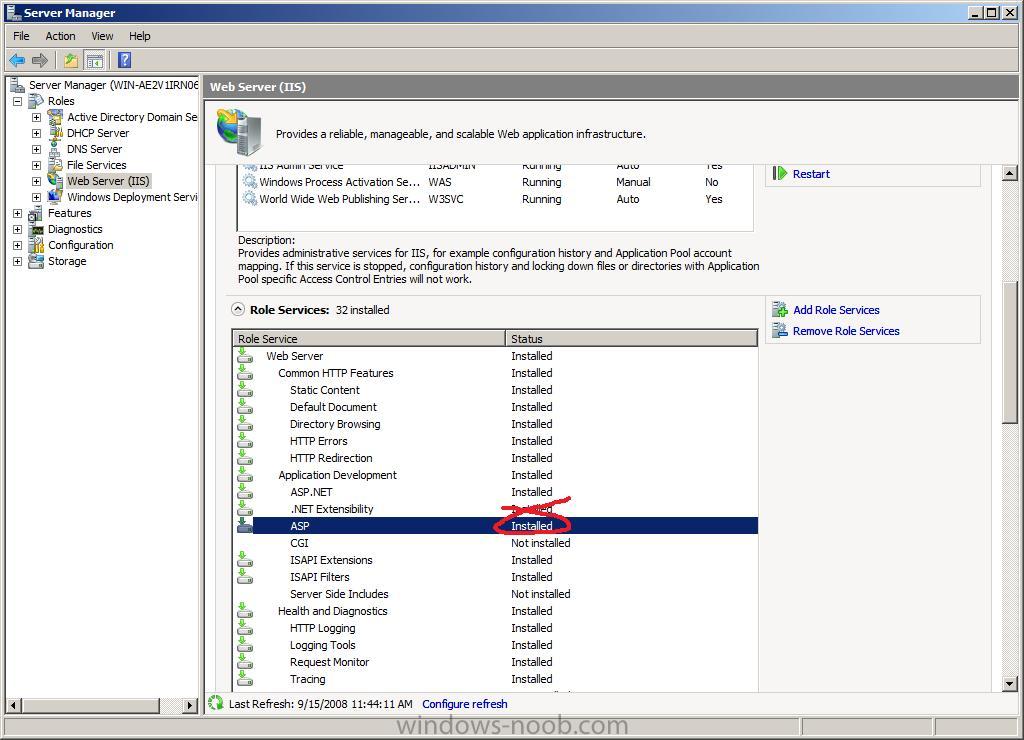This screenshot has width=1024, height=740.
Task: Open the Action menu
Action: pyautogui.click(x=60, y=36)
